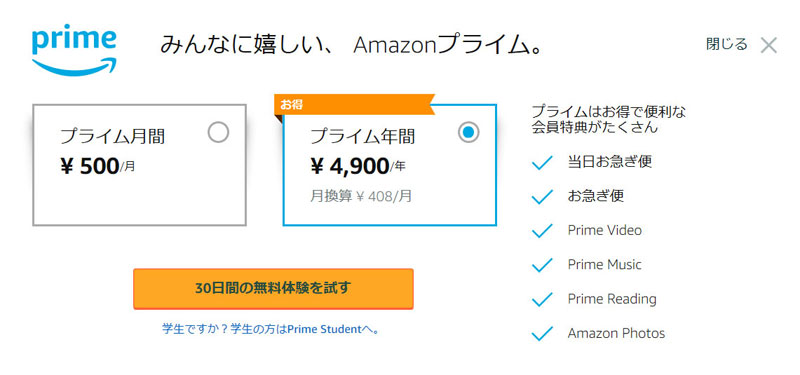Click the checkmark beside Amazon Photos
The image size is (800, 375).
542,334
